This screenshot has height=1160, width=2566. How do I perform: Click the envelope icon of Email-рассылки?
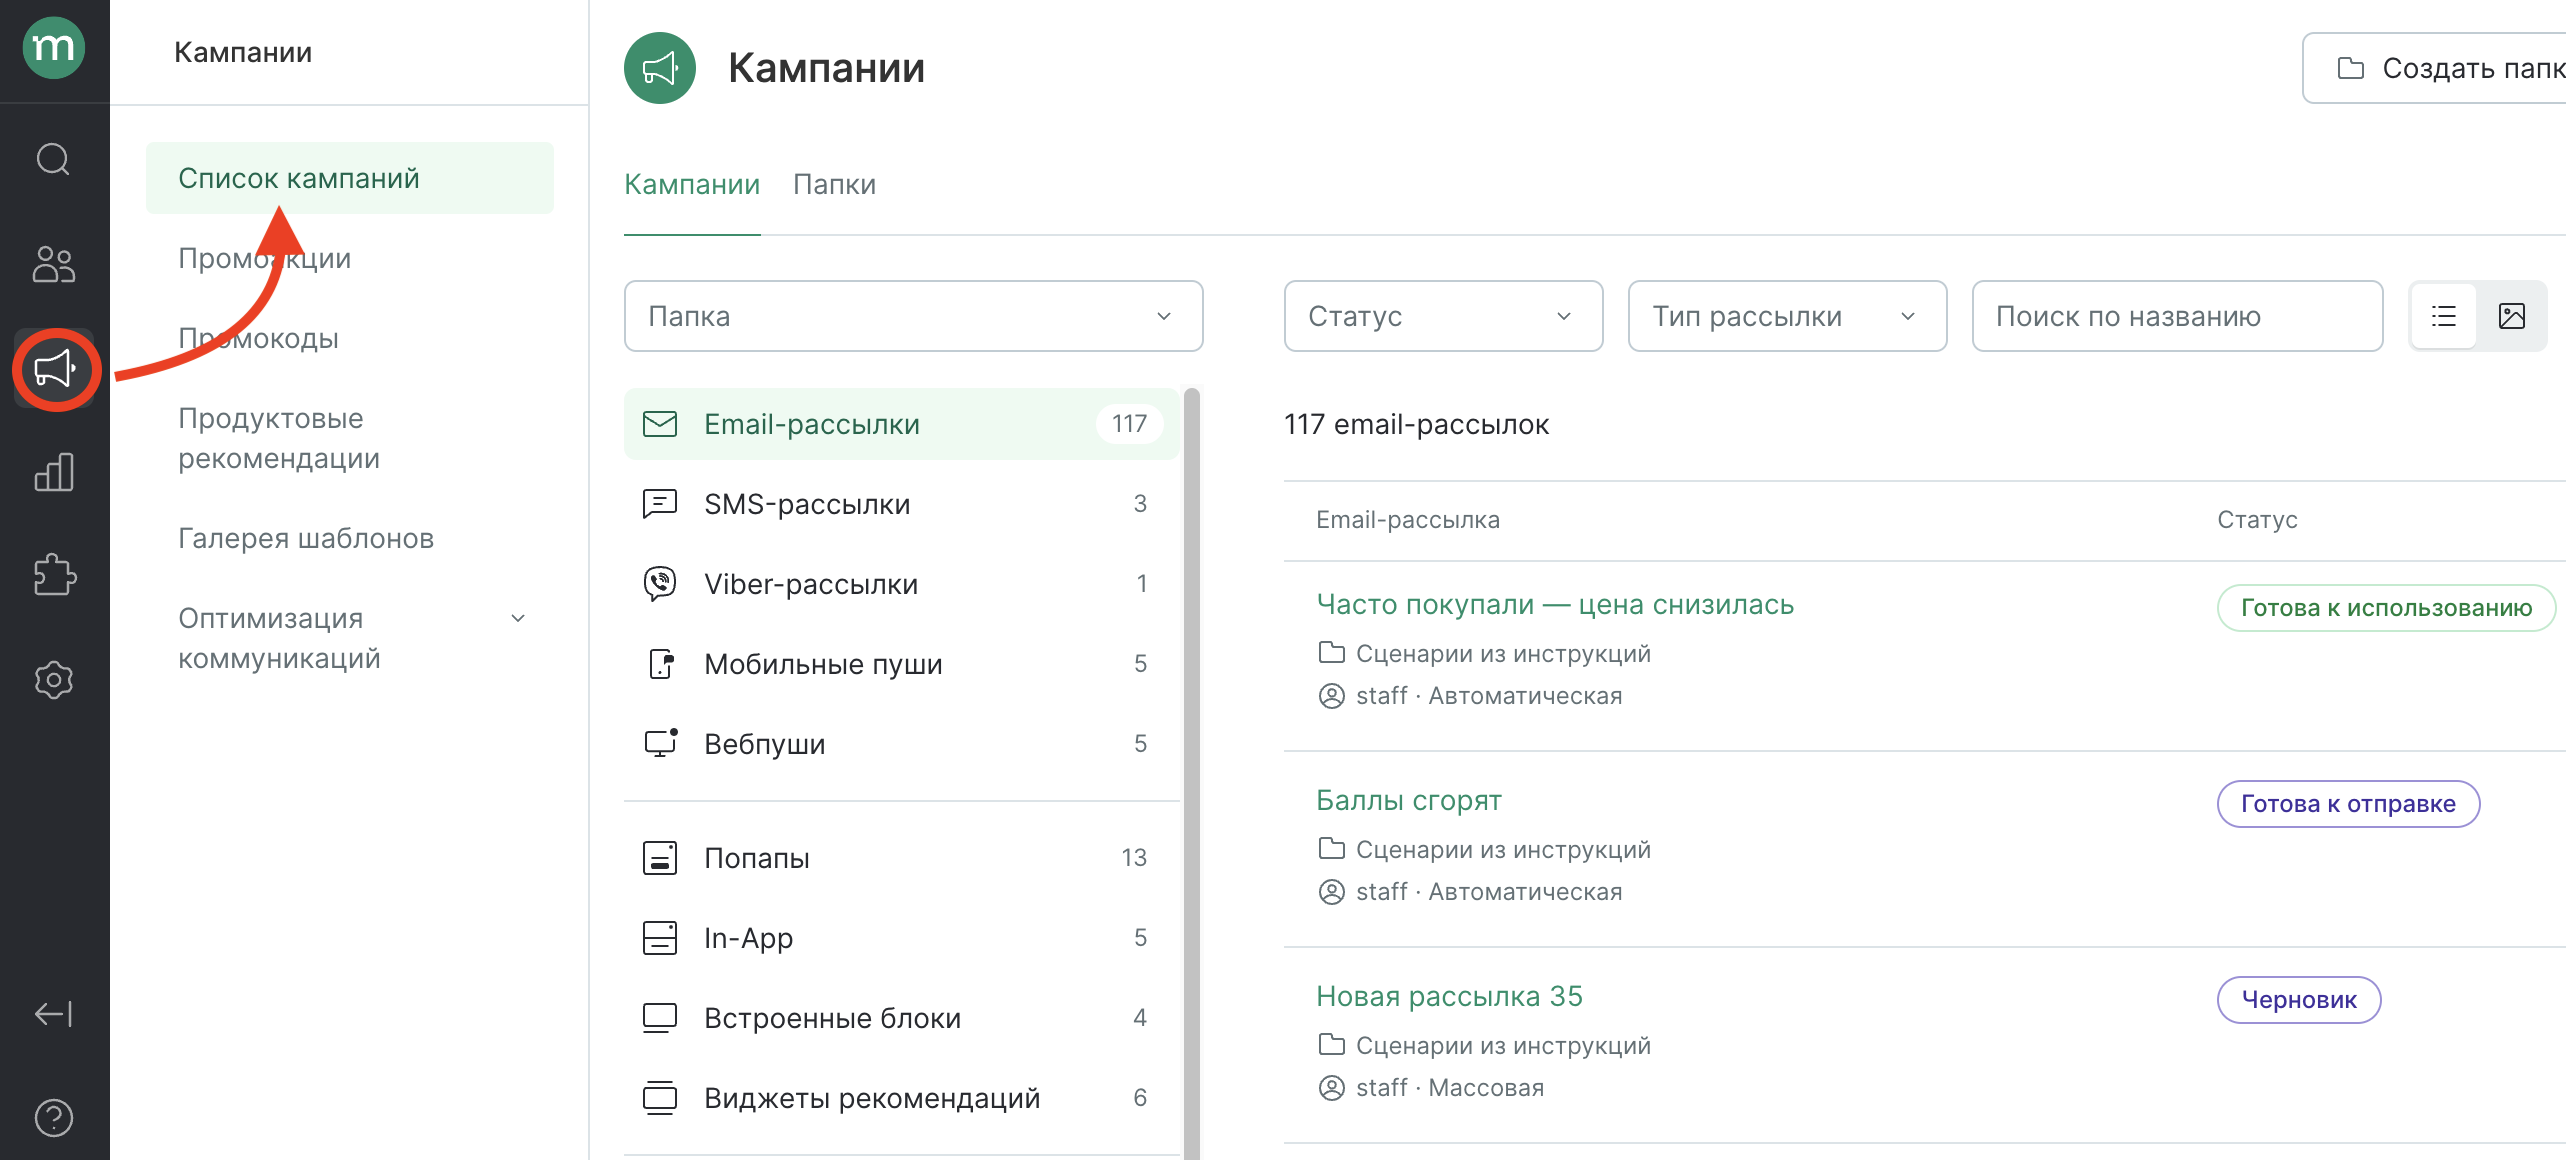tap(660, 424)
